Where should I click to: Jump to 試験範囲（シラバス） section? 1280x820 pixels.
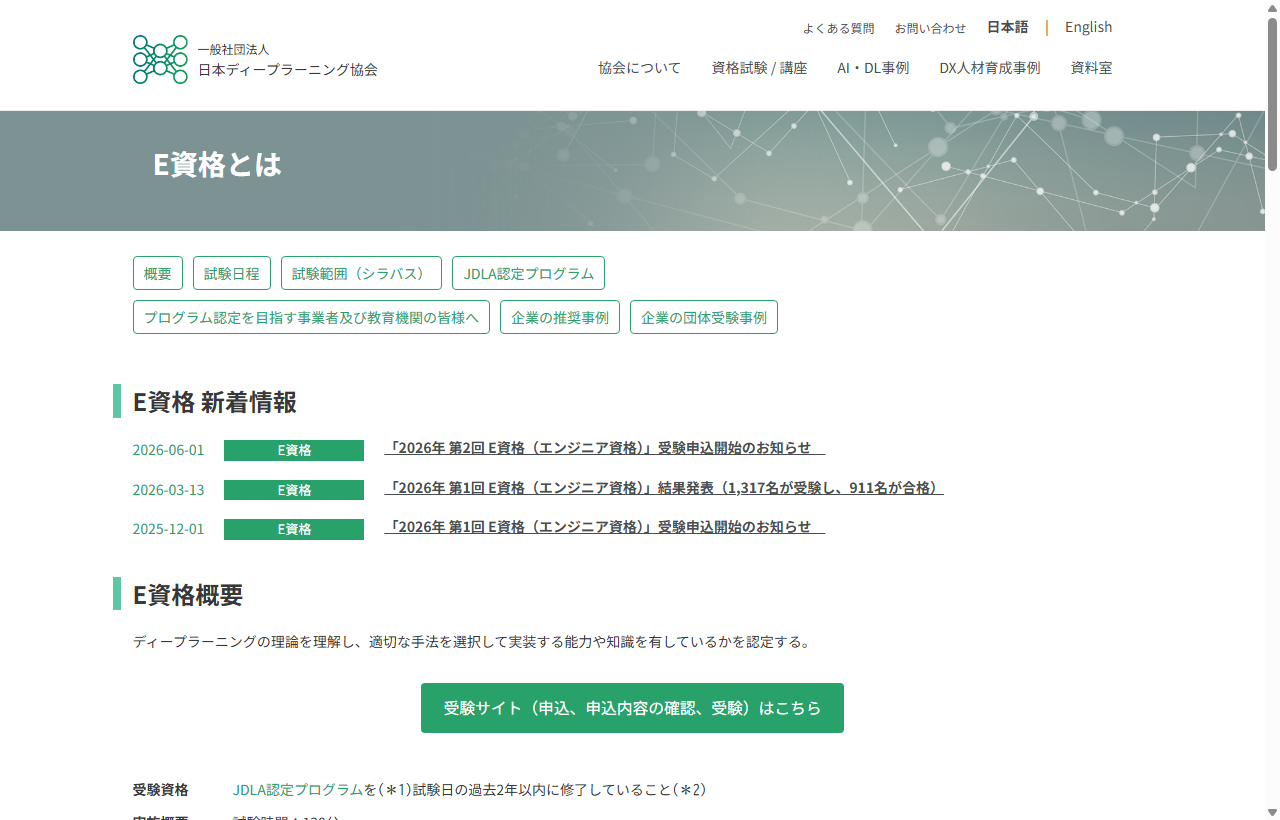(x=361, y=273)
